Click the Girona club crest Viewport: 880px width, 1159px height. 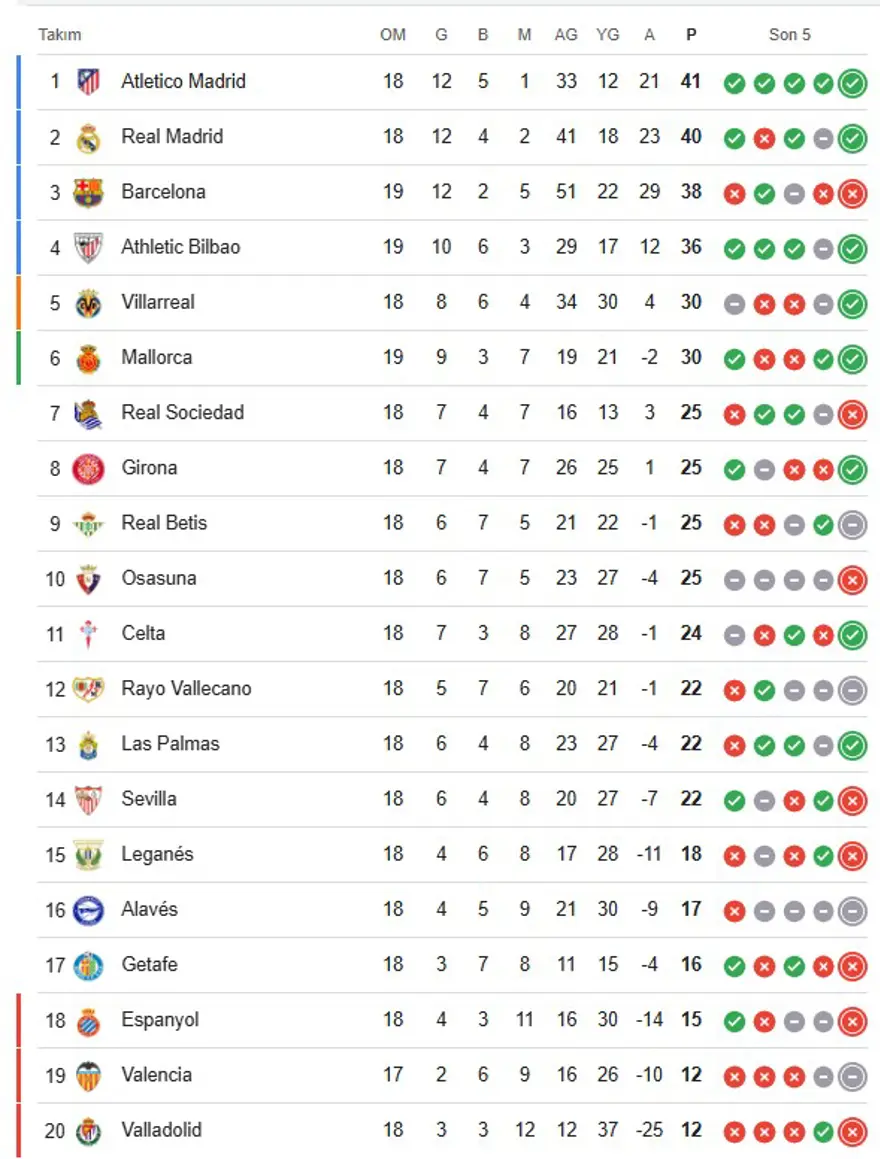coord(88,468)
